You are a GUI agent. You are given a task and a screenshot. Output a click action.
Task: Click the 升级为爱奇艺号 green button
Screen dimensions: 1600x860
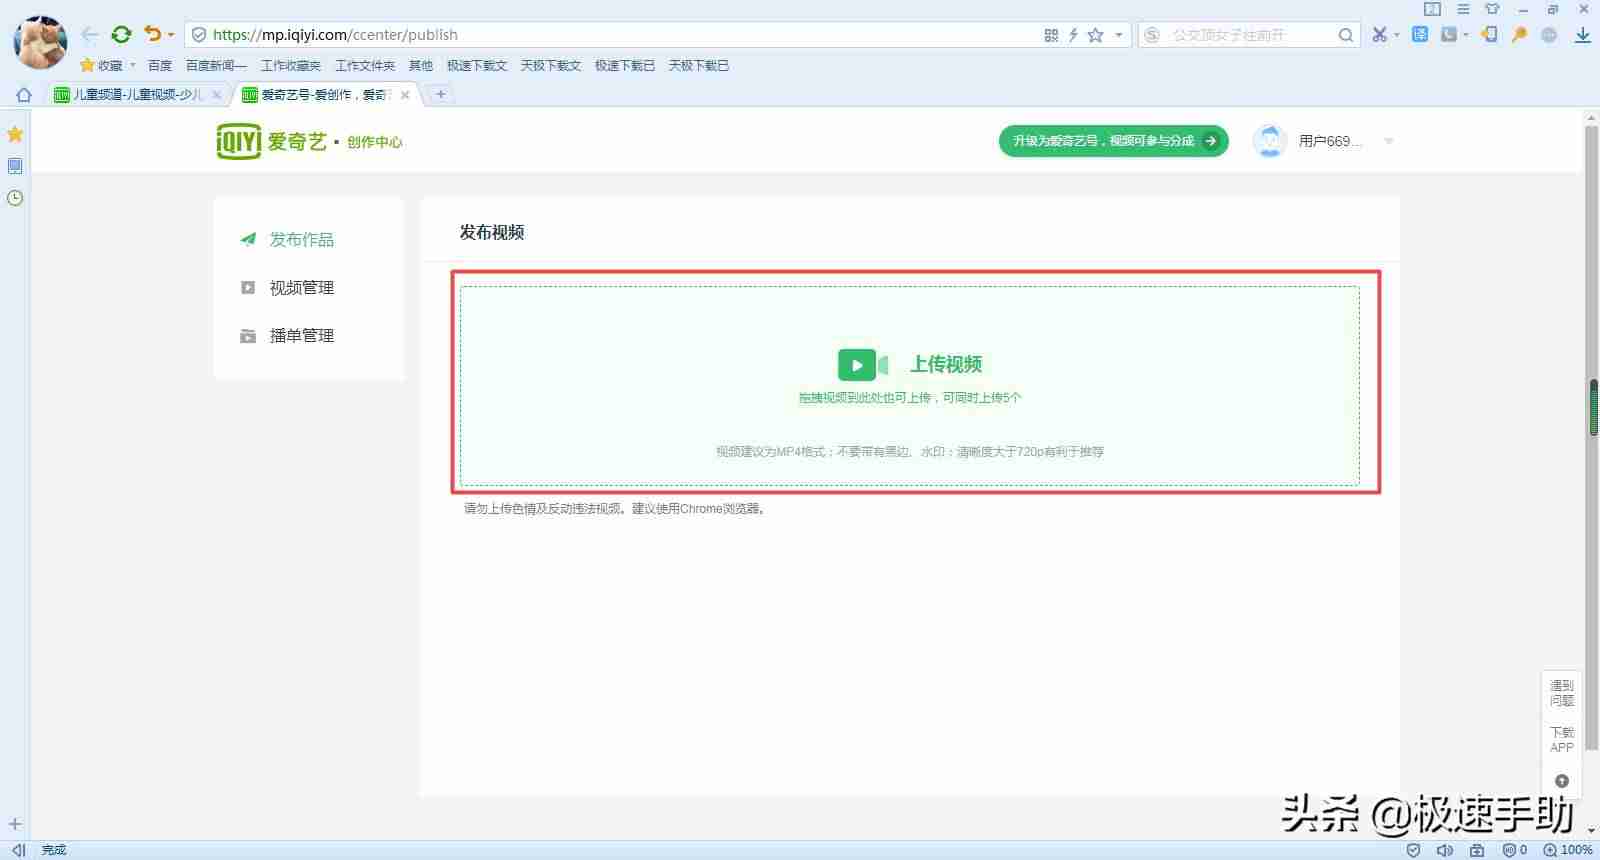tap(1113, 141)
